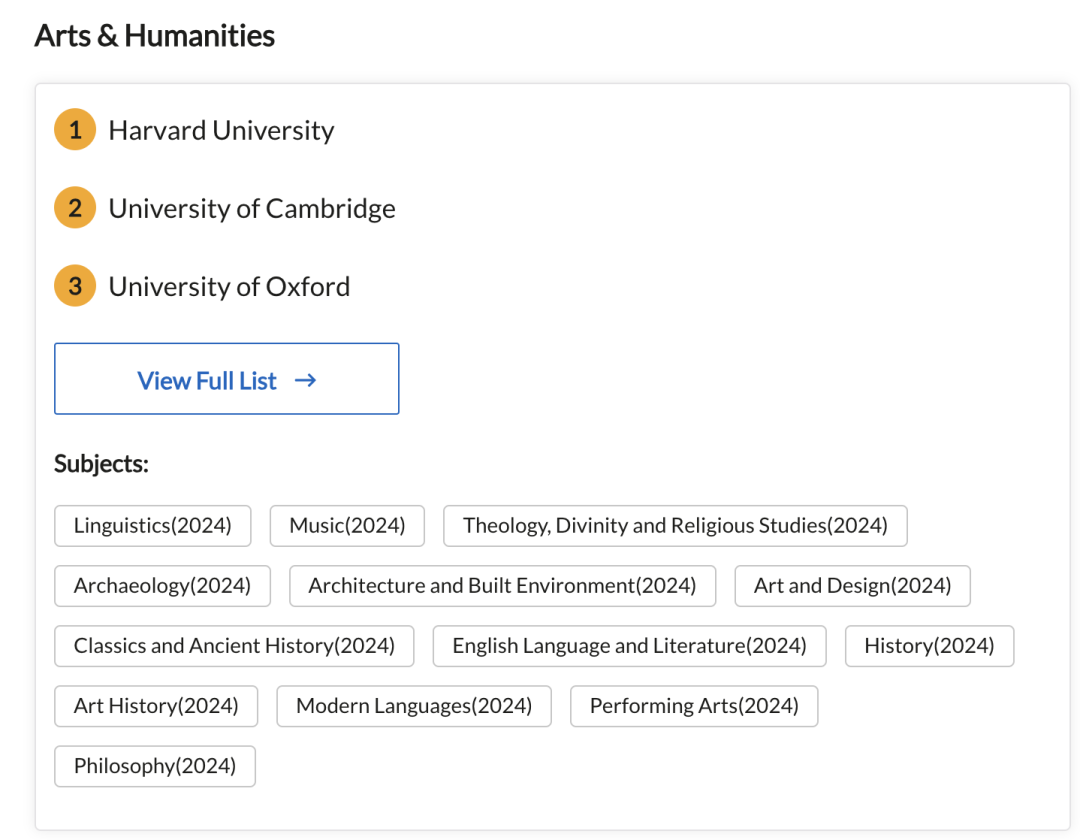This screenshot has width=1080, height=840.
Task: Open the Harvard University entry
Action: (x=221, y=130)
